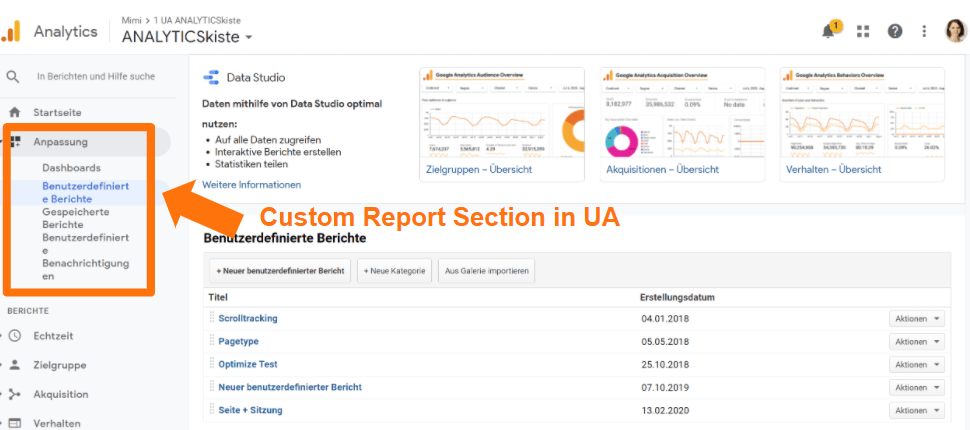Viewport: 970px width, 430px height.
Task: Expand the Akquisition section arrow
Action: 2,394
